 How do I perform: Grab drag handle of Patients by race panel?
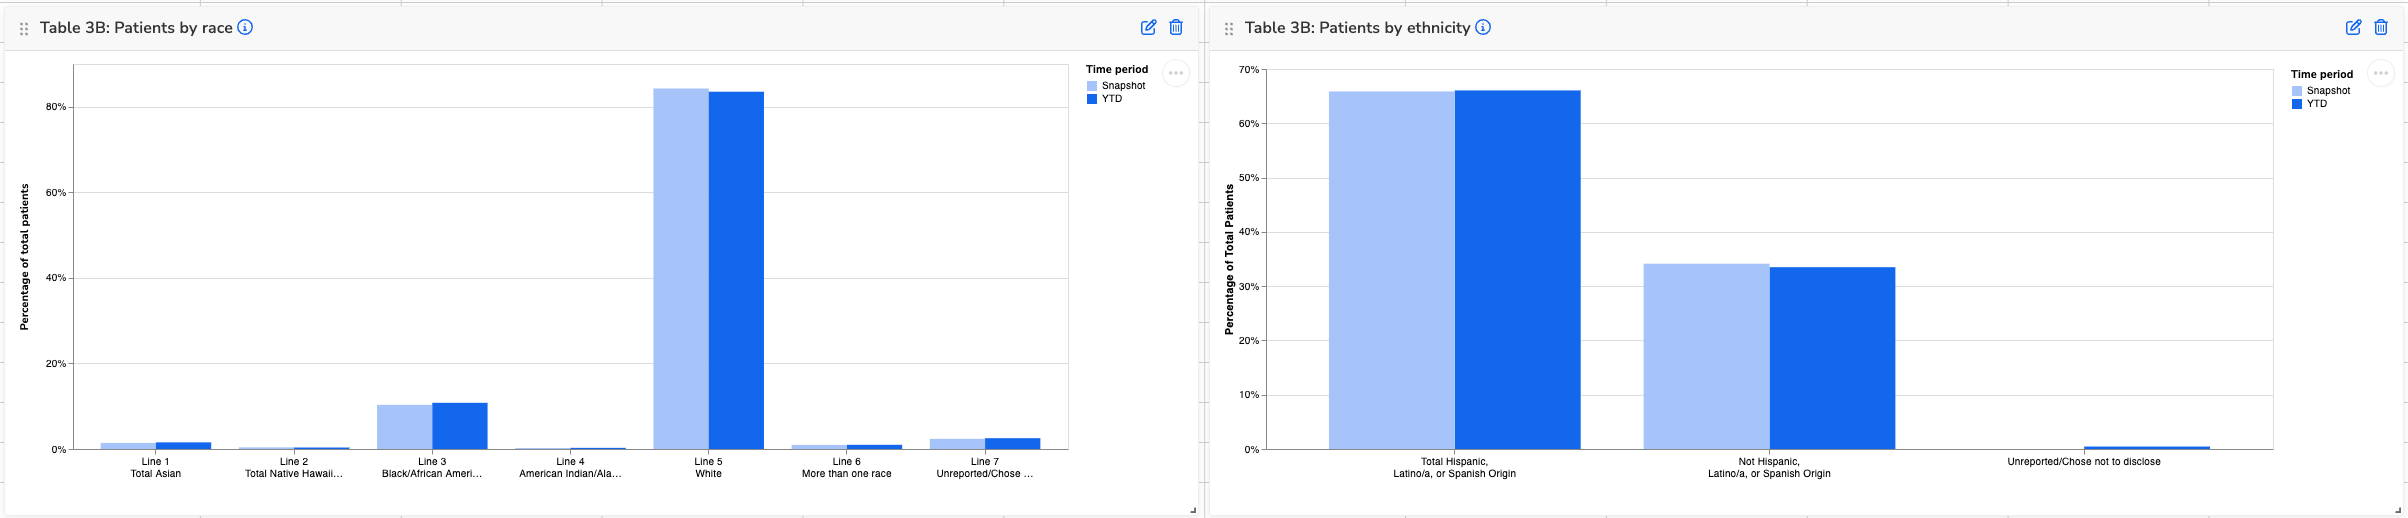point(24,29)
